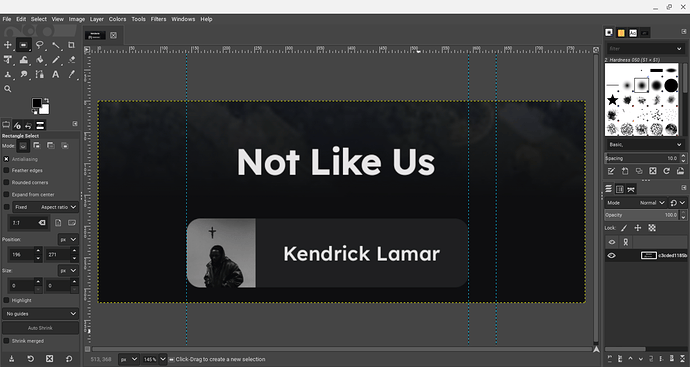Open the Position units px dropdown
The width and height of the screenshot is (690, 367).
68,239
